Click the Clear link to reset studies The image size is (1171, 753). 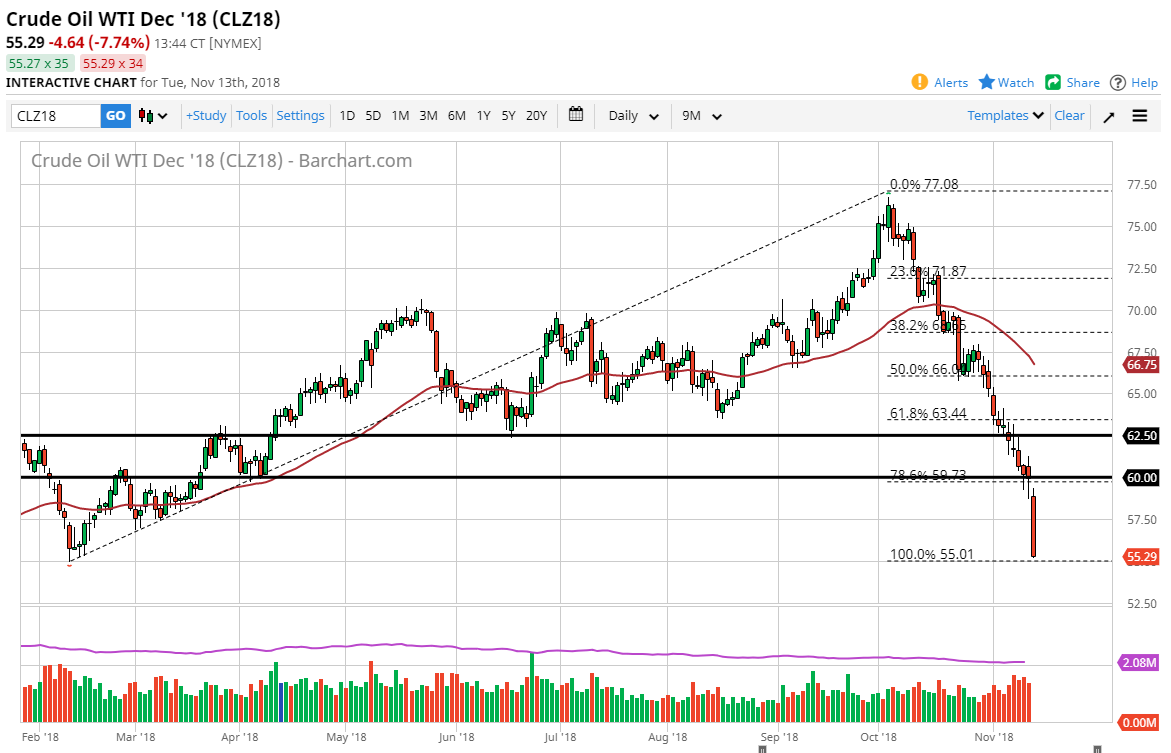[1069, 115]
